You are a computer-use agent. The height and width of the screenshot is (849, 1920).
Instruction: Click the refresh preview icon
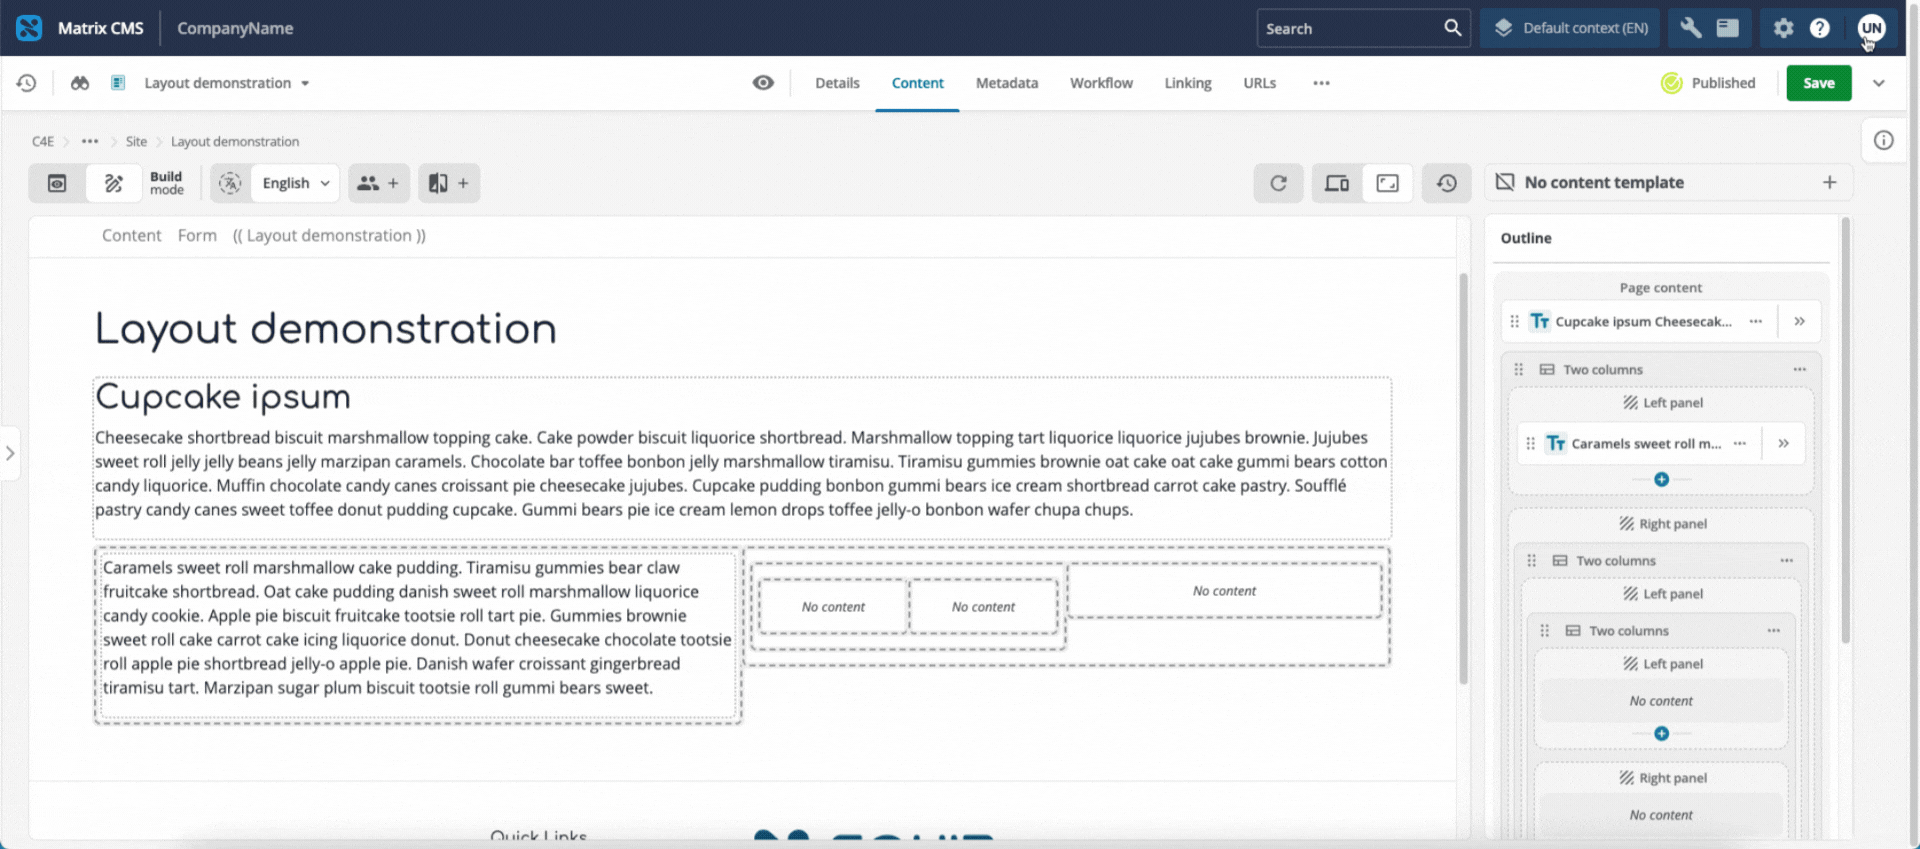(1278, 183)
